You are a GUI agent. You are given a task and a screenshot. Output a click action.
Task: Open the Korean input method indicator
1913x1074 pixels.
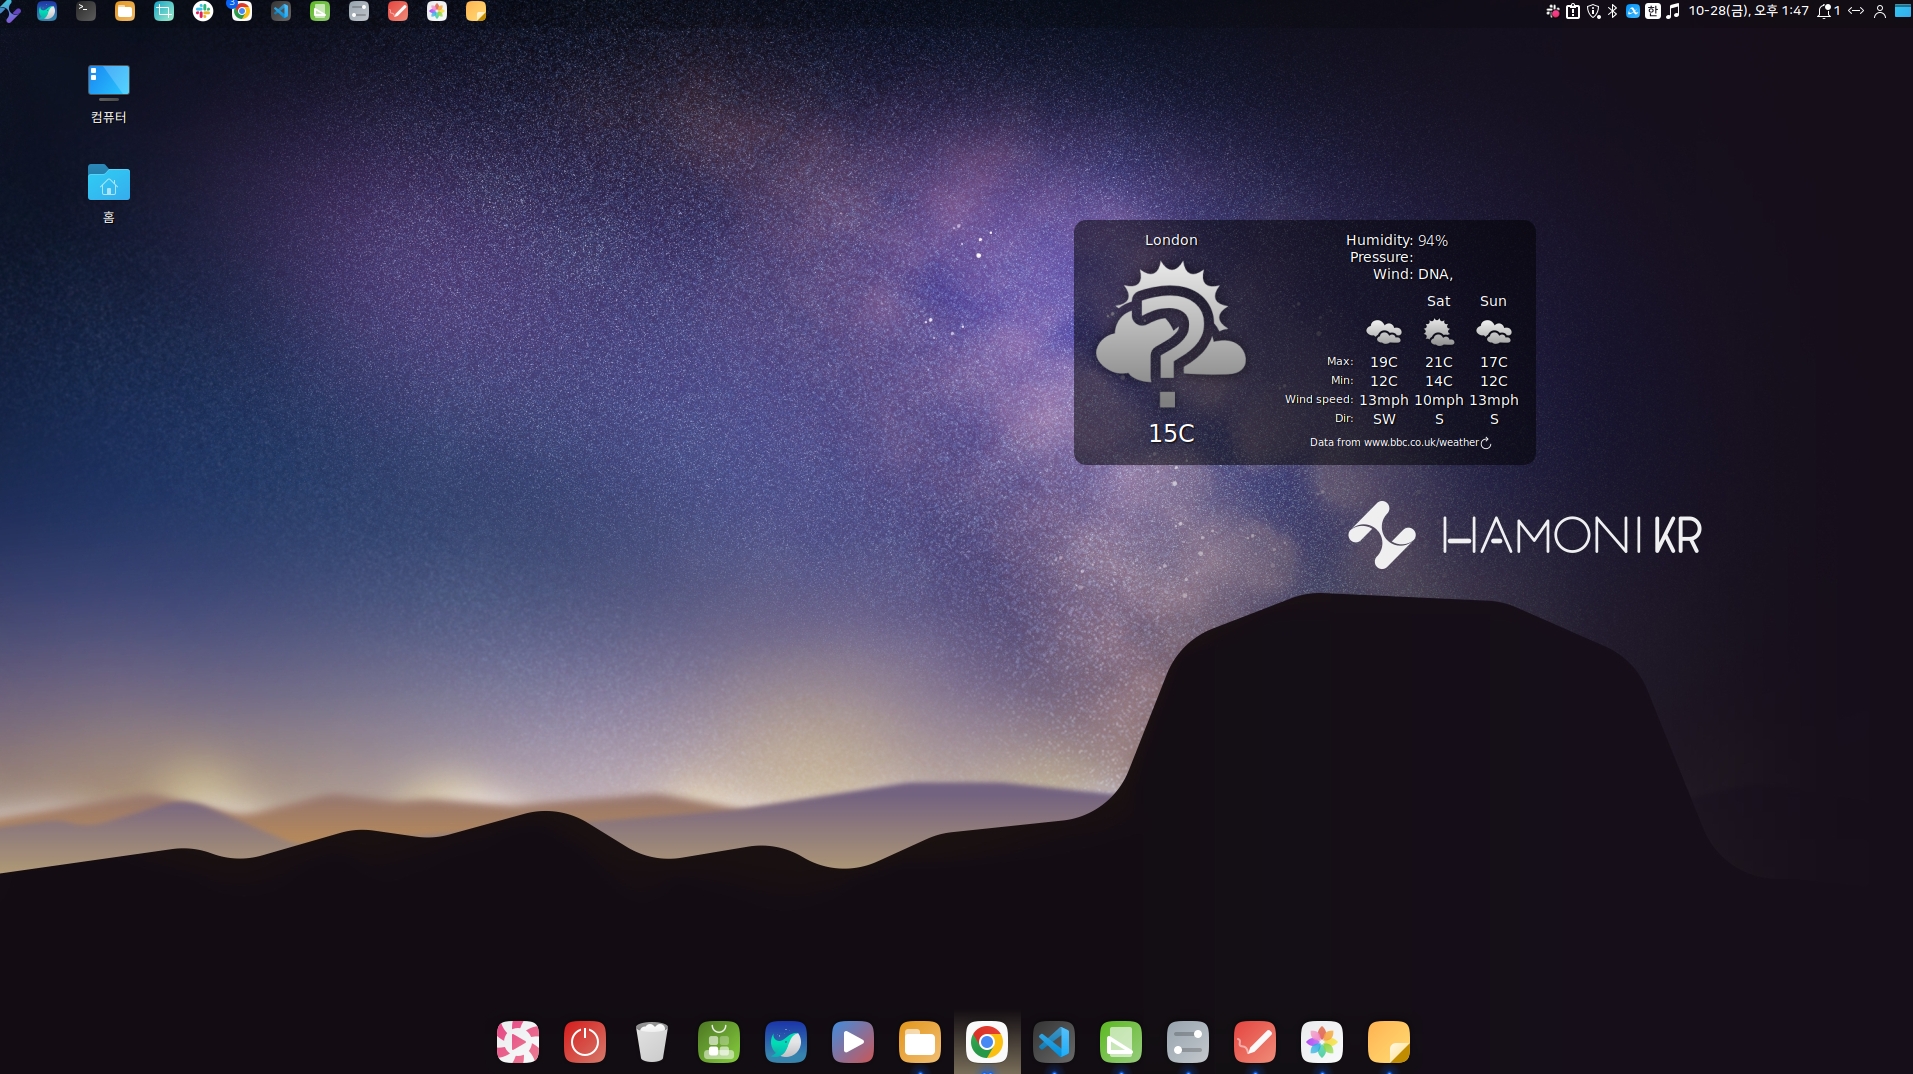pyautogui.click(x=1653, y=12)
